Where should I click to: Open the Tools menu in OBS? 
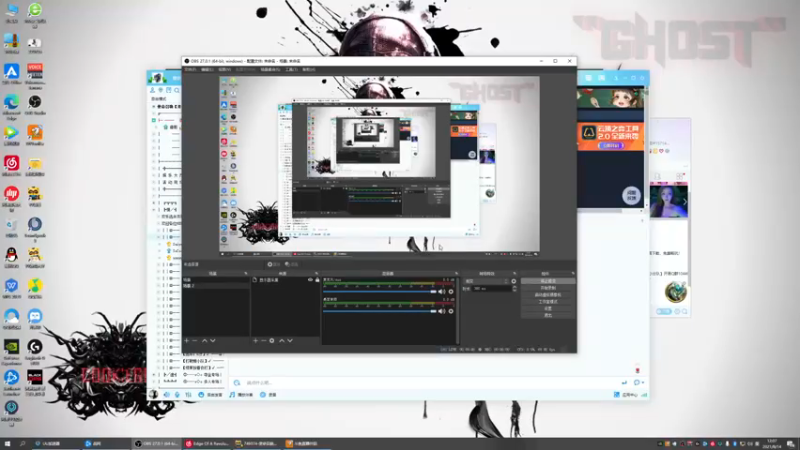[291, 69]
